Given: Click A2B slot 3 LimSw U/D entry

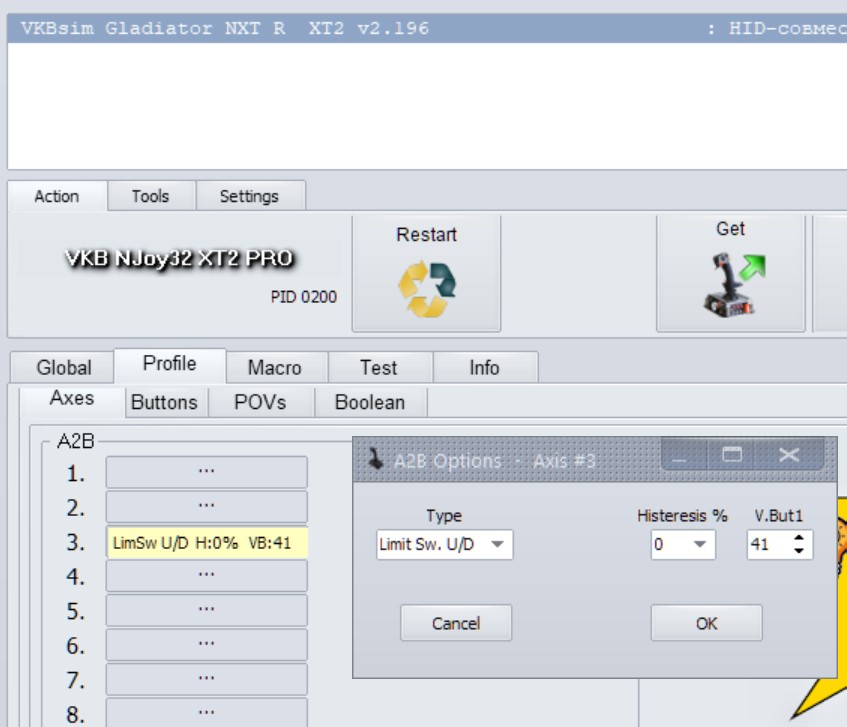Looking at the screenshot, I should (x=207, y=542).
